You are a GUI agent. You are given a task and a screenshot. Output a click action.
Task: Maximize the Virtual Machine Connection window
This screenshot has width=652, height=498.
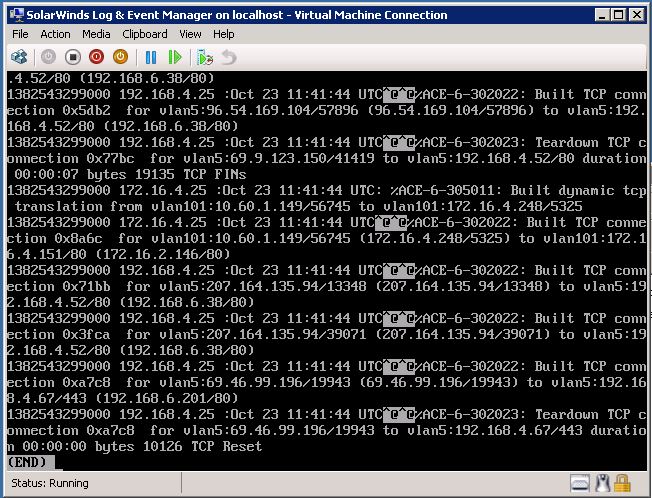pos(618,15)
